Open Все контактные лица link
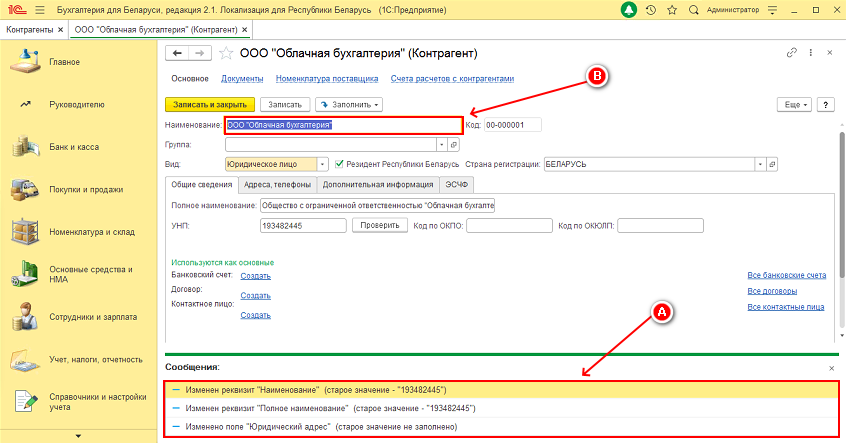Viewport: 846px width, 443px height. [786, 307]
